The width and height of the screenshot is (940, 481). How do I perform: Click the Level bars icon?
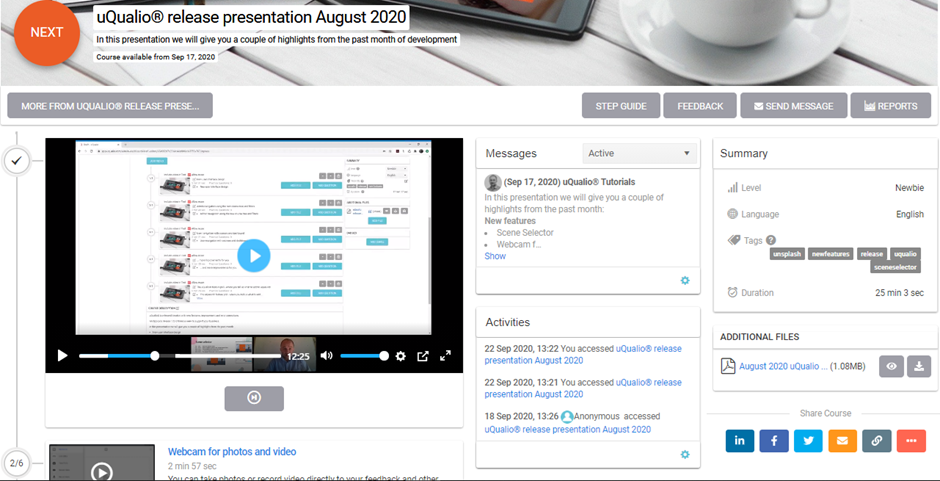(x=732, y=188)
